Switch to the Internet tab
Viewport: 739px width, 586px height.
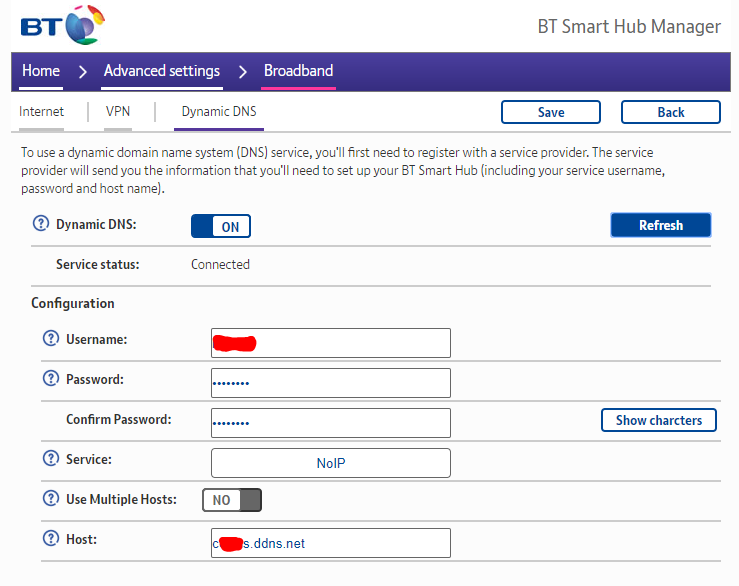[x=41, y=112]
